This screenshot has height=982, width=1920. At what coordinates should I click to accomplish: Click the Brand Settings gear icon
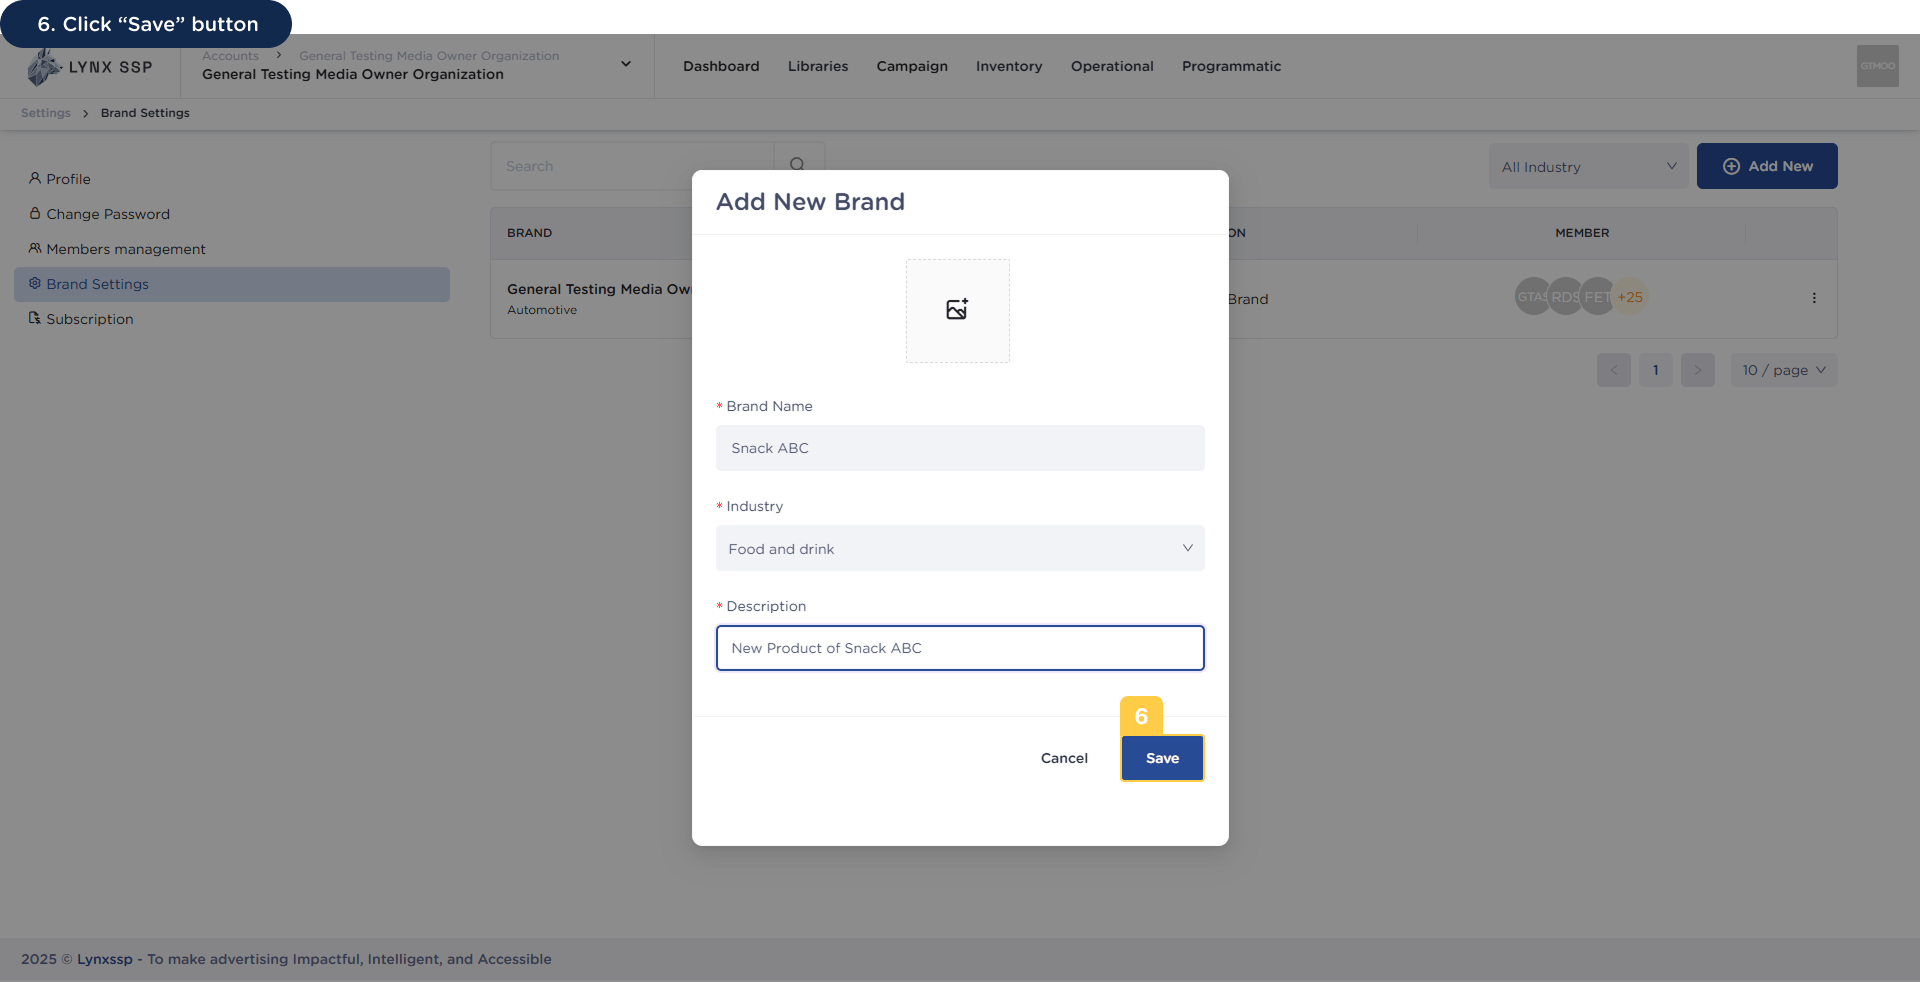pos(35,283)
